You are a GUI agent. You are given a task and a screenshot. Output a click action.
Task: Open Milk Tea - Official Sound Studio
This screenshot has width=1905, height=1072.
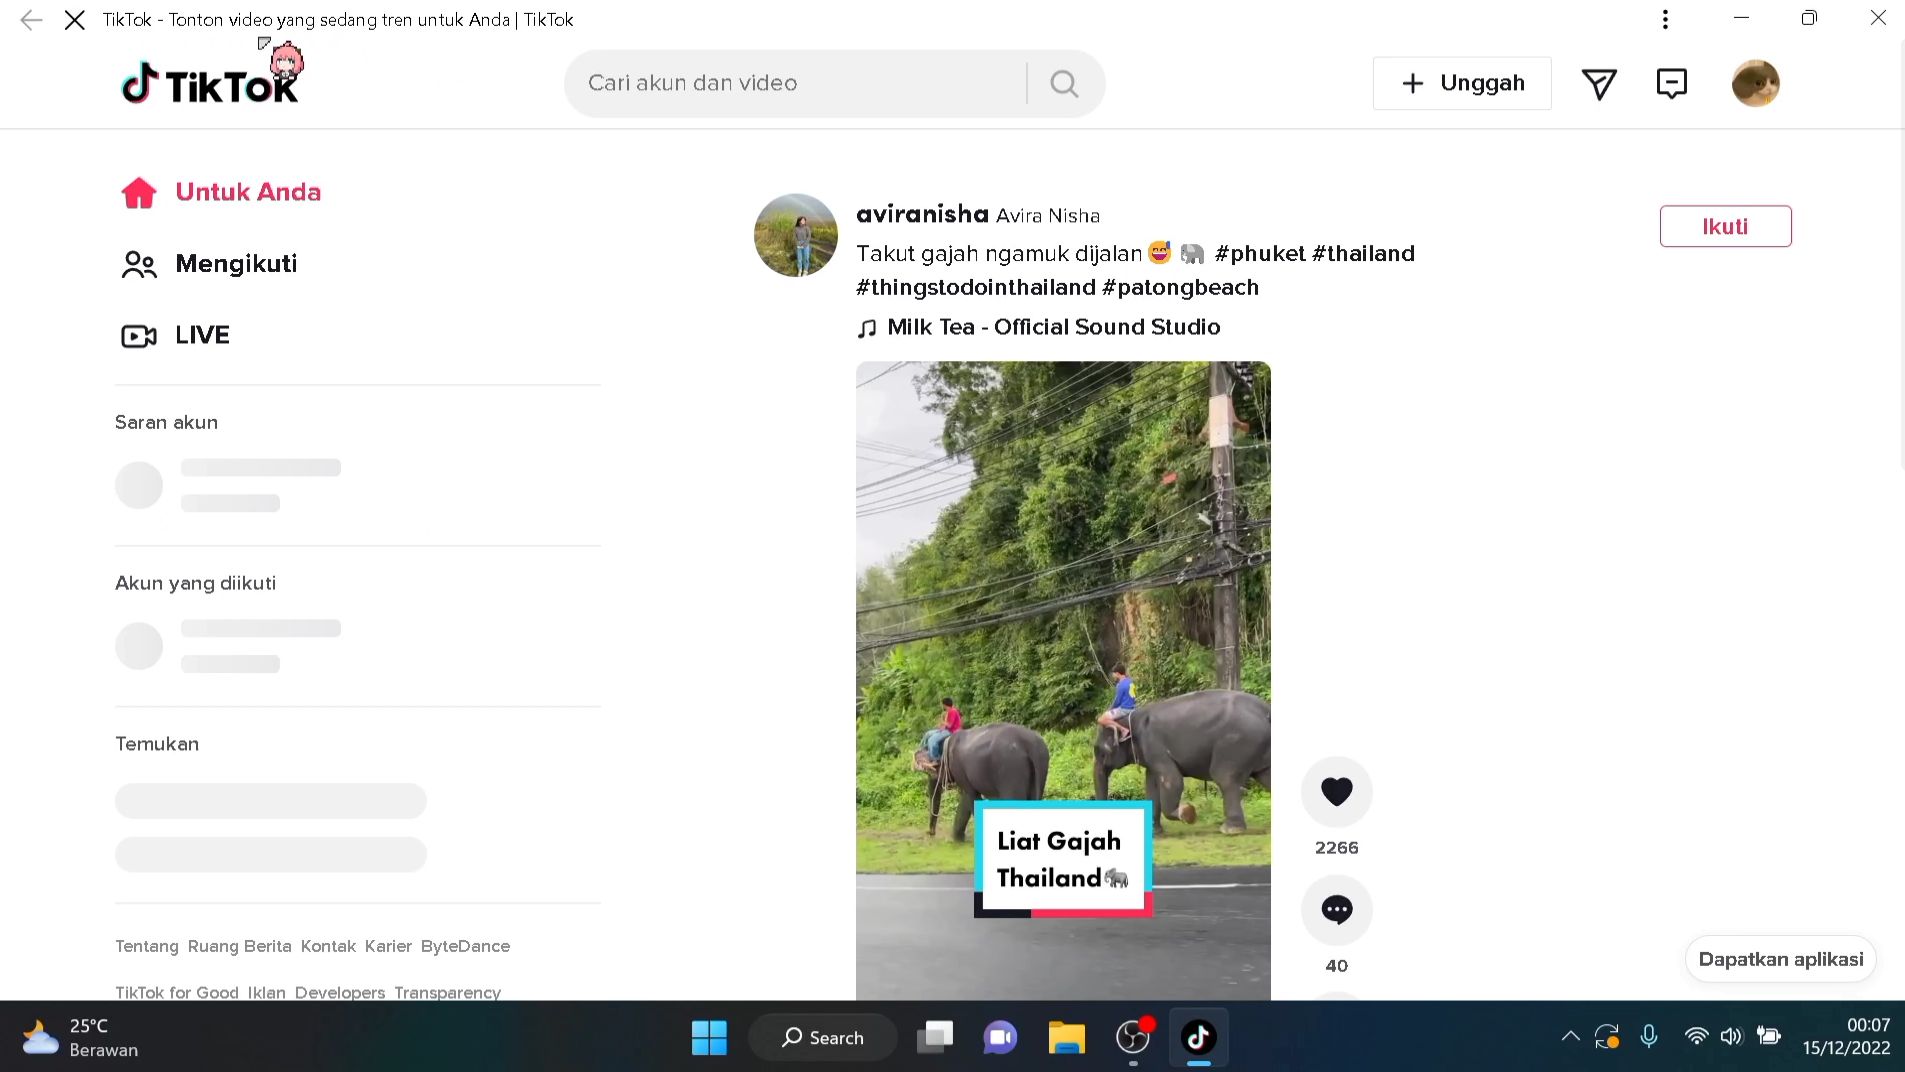point(1053,327)
